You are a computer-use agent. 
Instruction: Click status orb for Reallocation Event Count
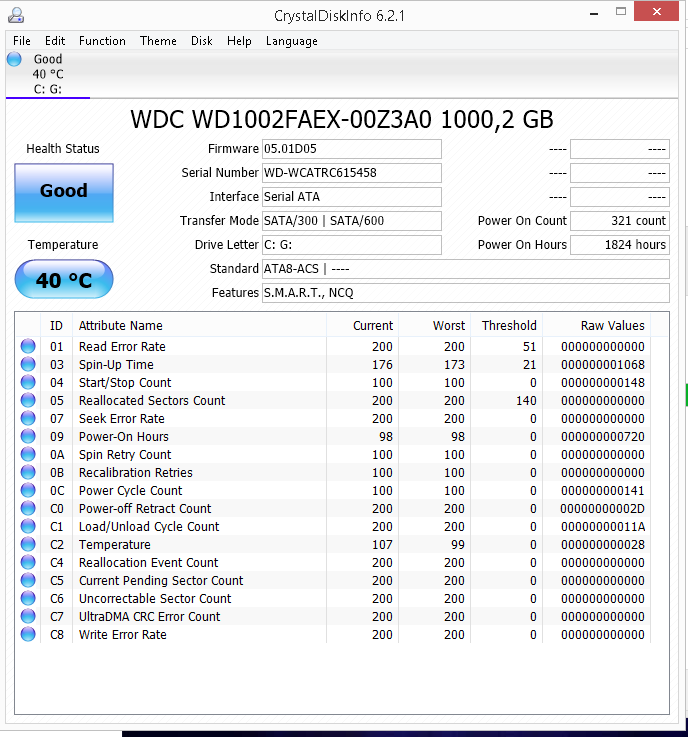(28, 563)
